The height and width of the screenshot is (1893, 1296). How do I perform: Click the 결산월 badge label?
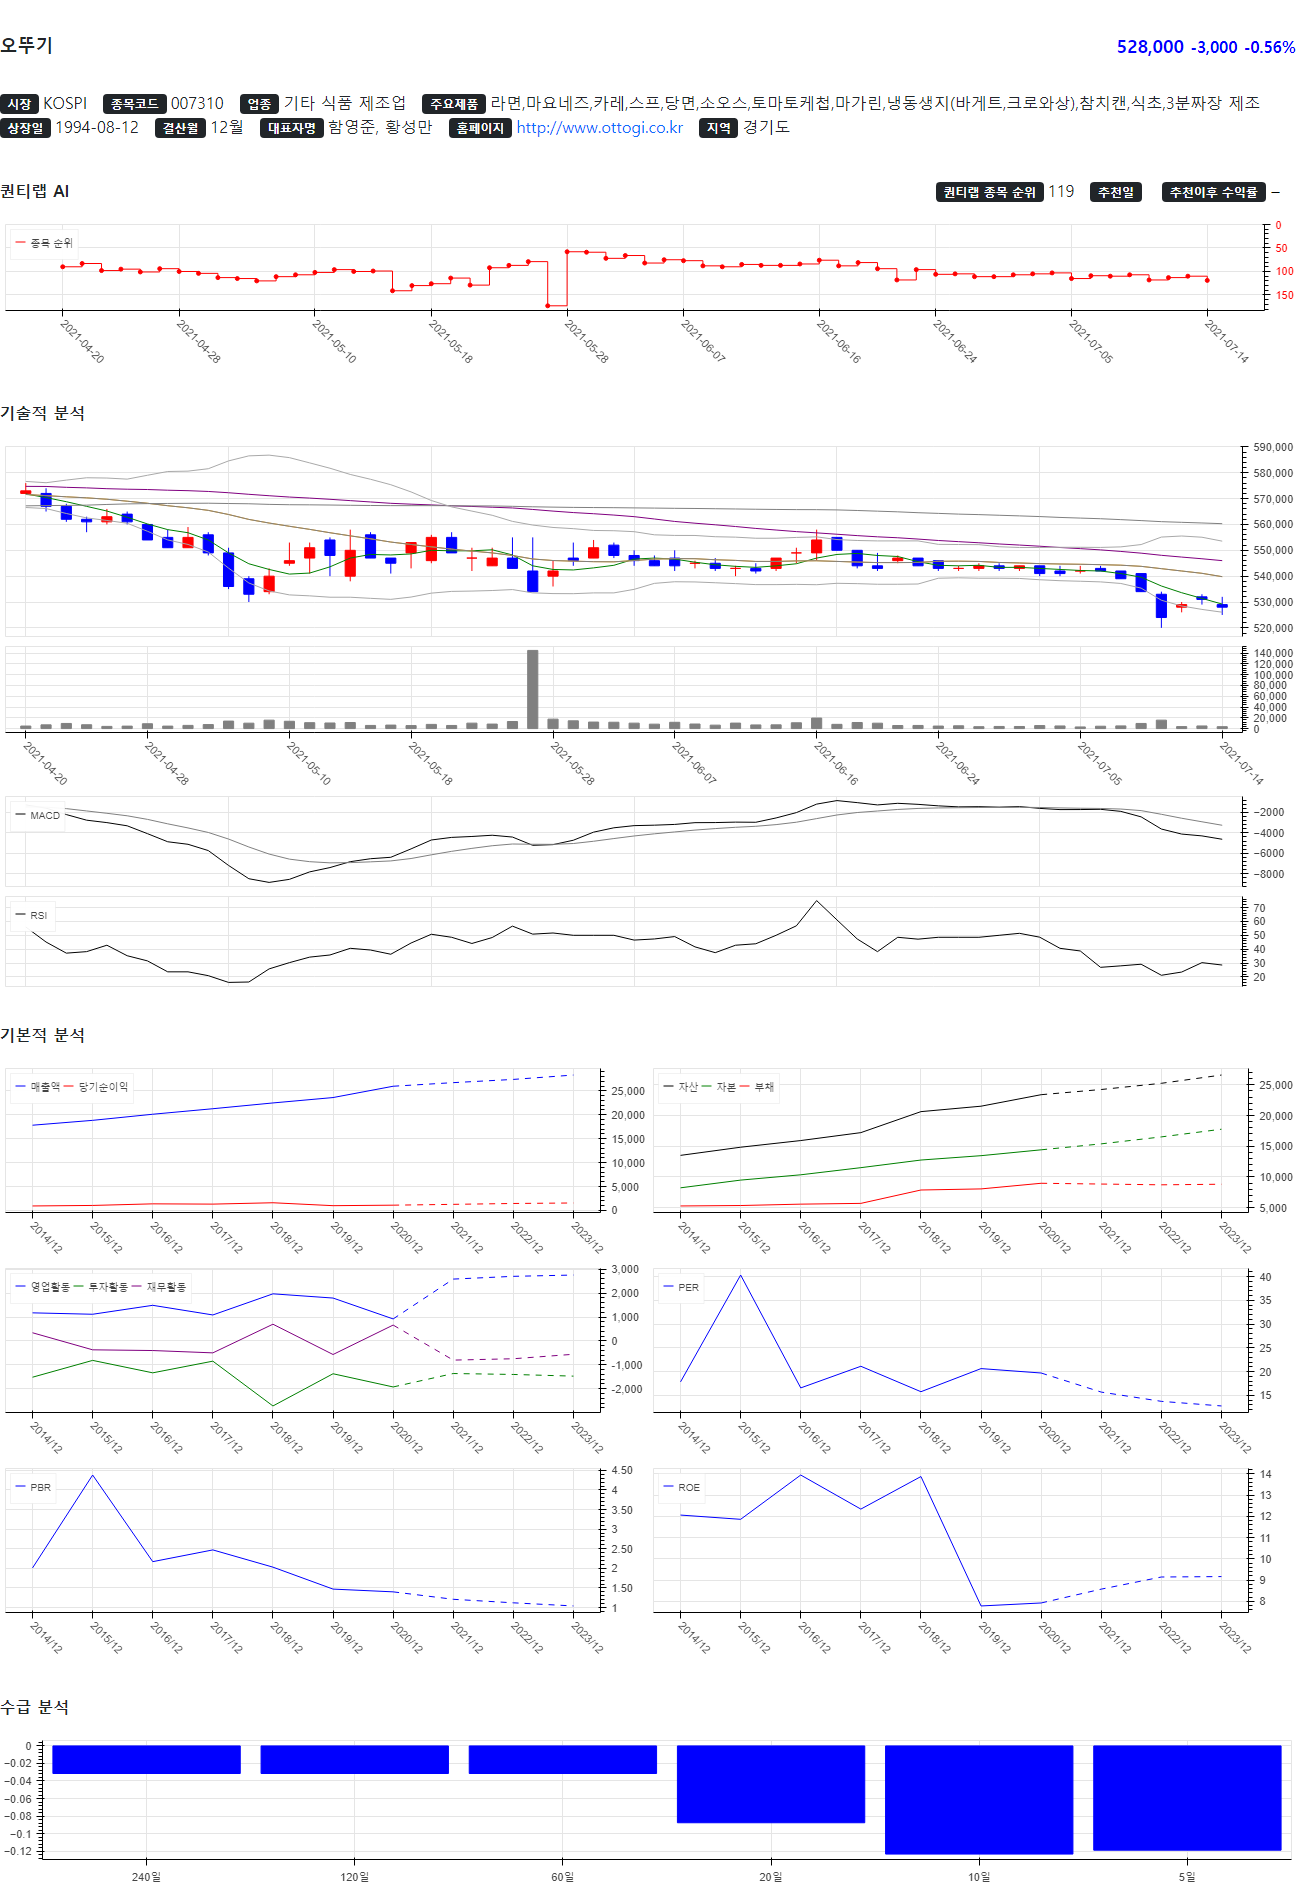click(181, 128)
